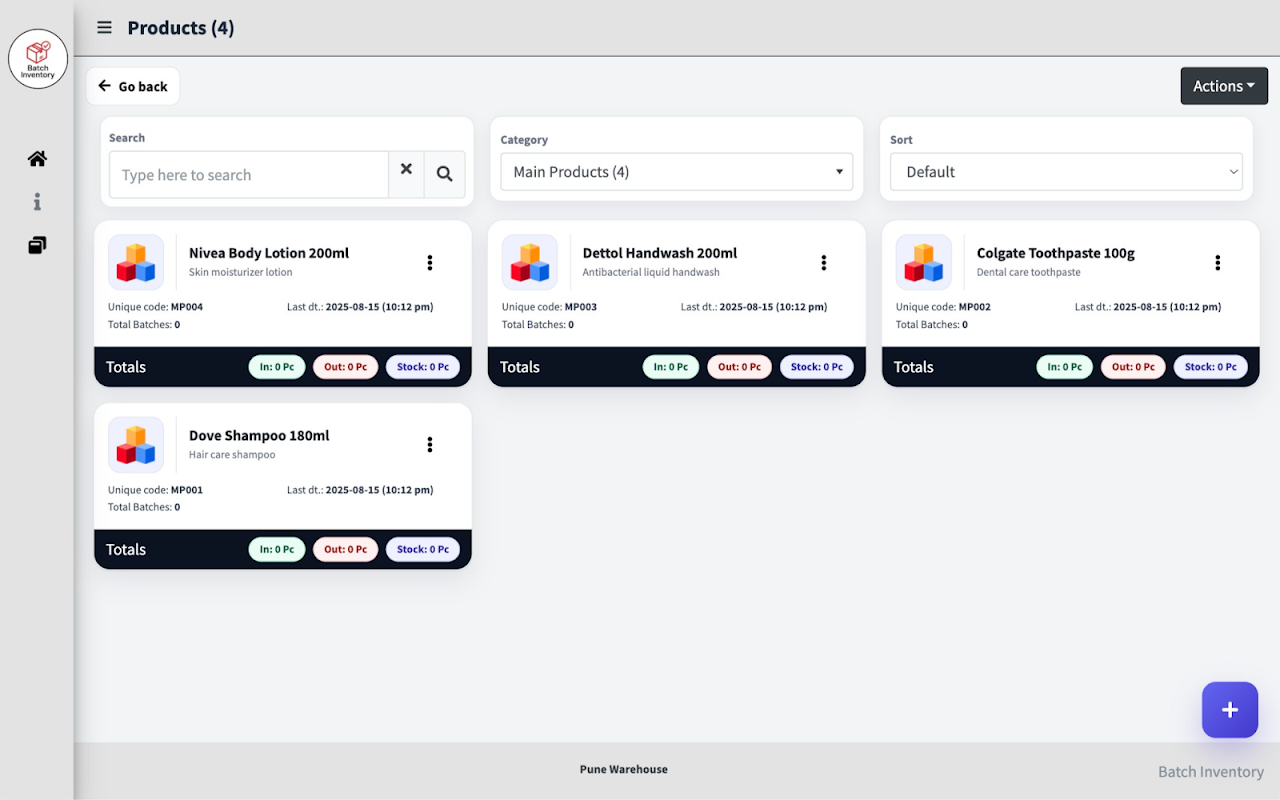
Task: Click the Nivea Body Lotion 200ml title
Action: pos(269,253)
